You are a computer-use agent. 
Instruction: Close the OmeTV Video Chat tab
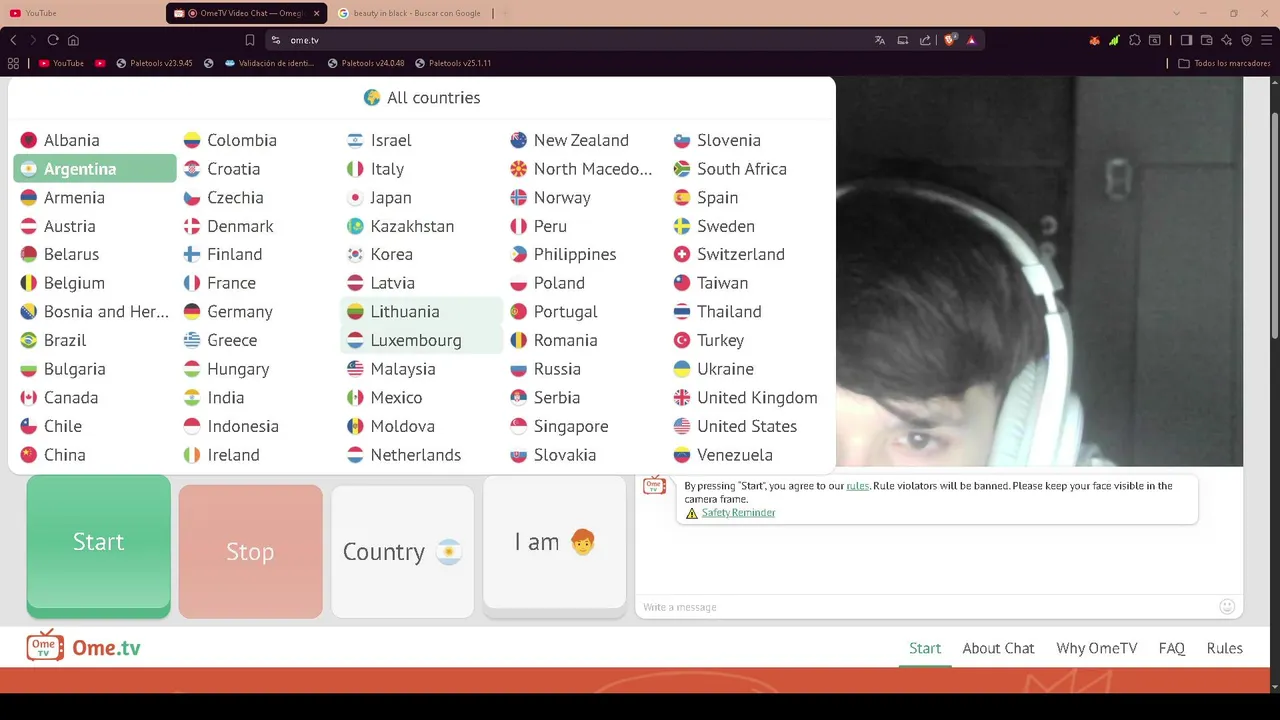pyautogui.click(x=317, y=13)
